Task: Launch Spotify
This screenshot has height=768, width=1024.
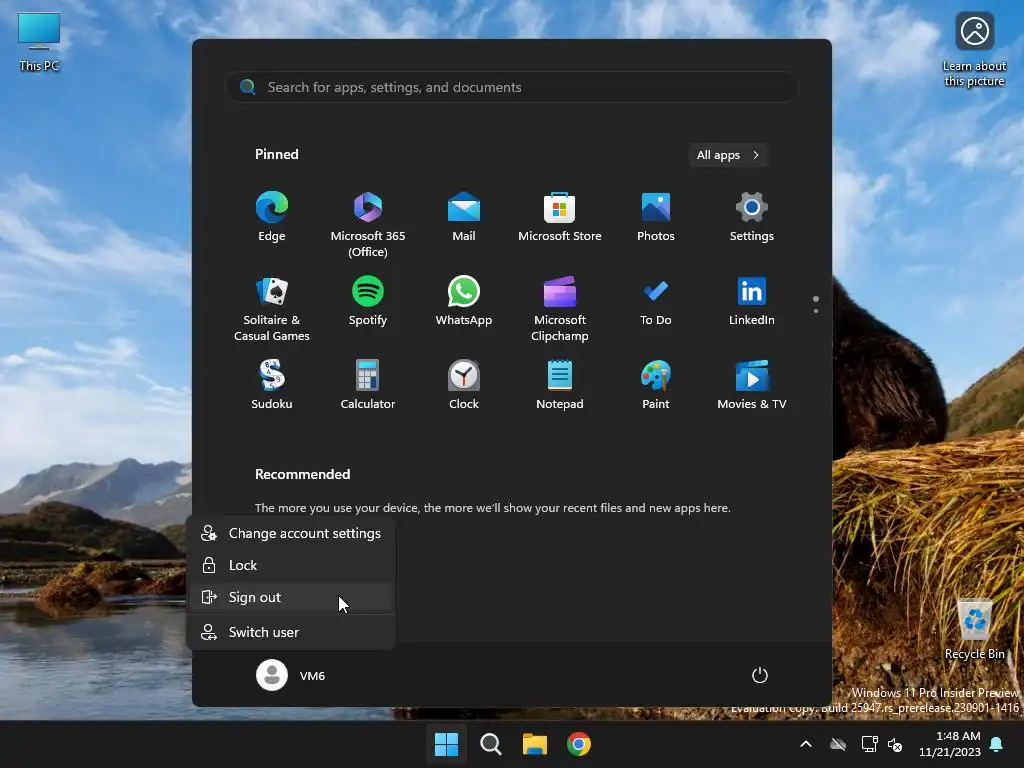Action: tap(368, 301)
